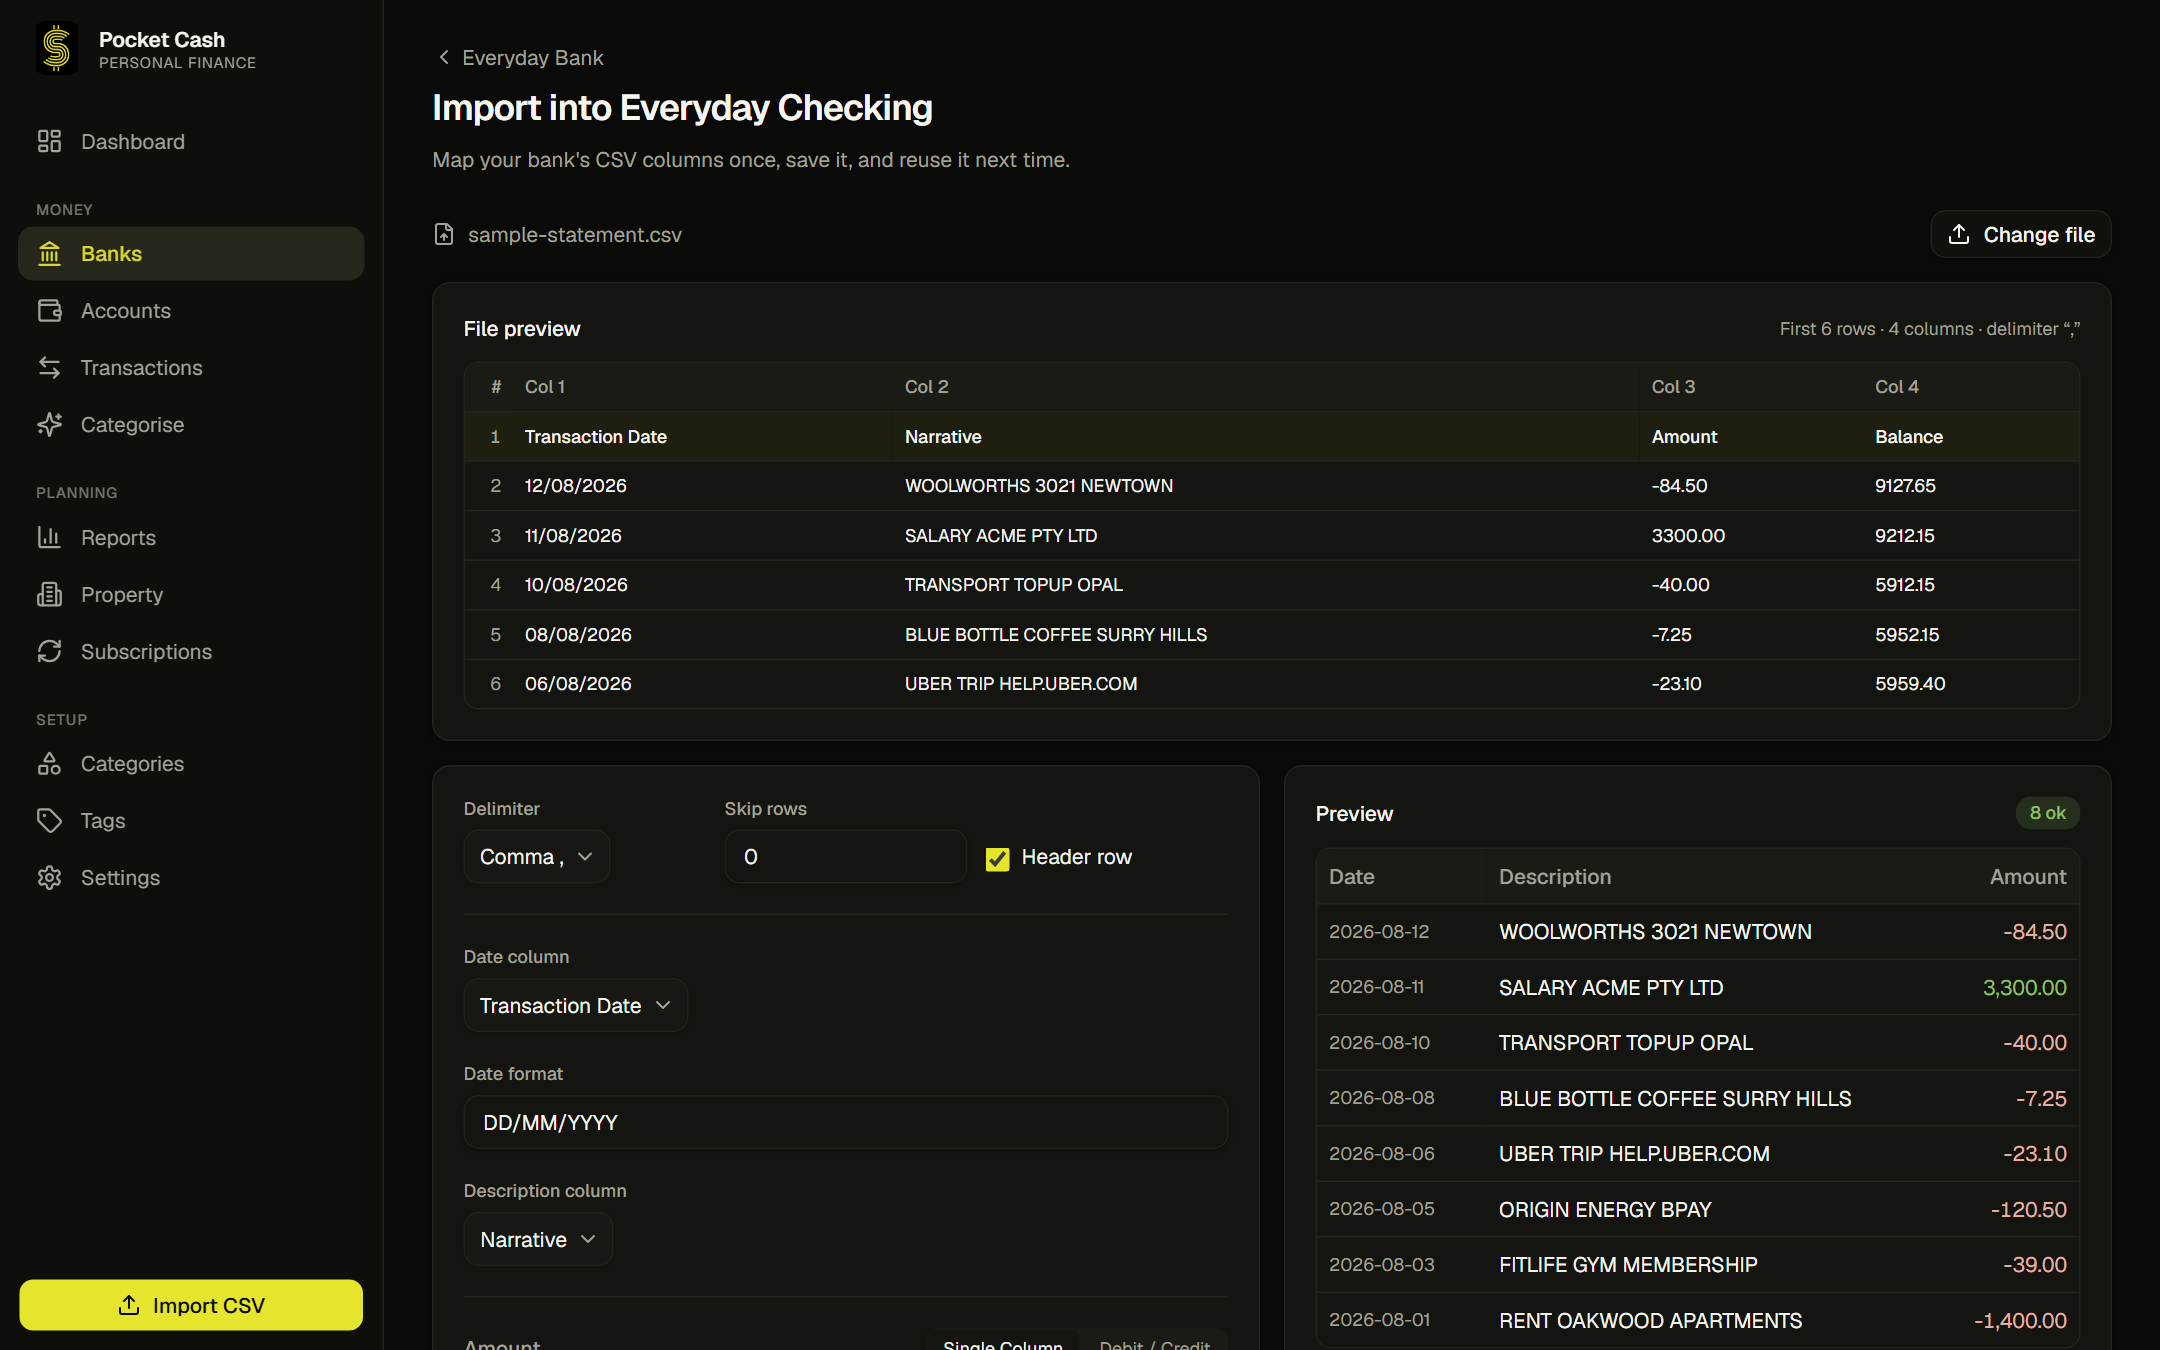This screenshot has height=1350, width=2160.
Task: Open the Date column dropdown
Action: (x=576, y=1005)
